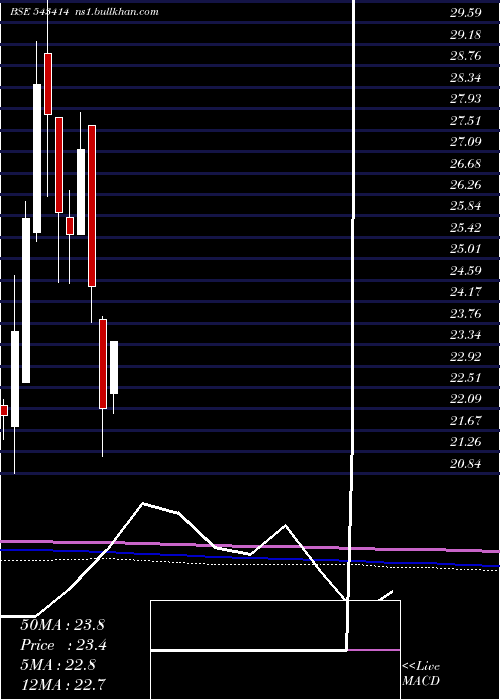Click the ns1.bullkhan.com source label

(x=115, y=12)
